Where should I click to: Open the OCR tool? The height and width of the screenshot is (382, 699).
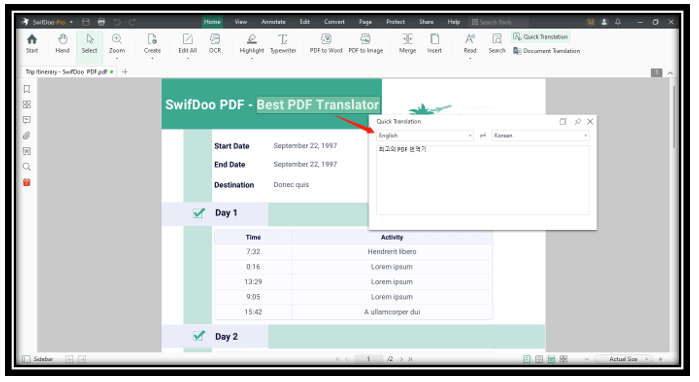coord(215,44)
